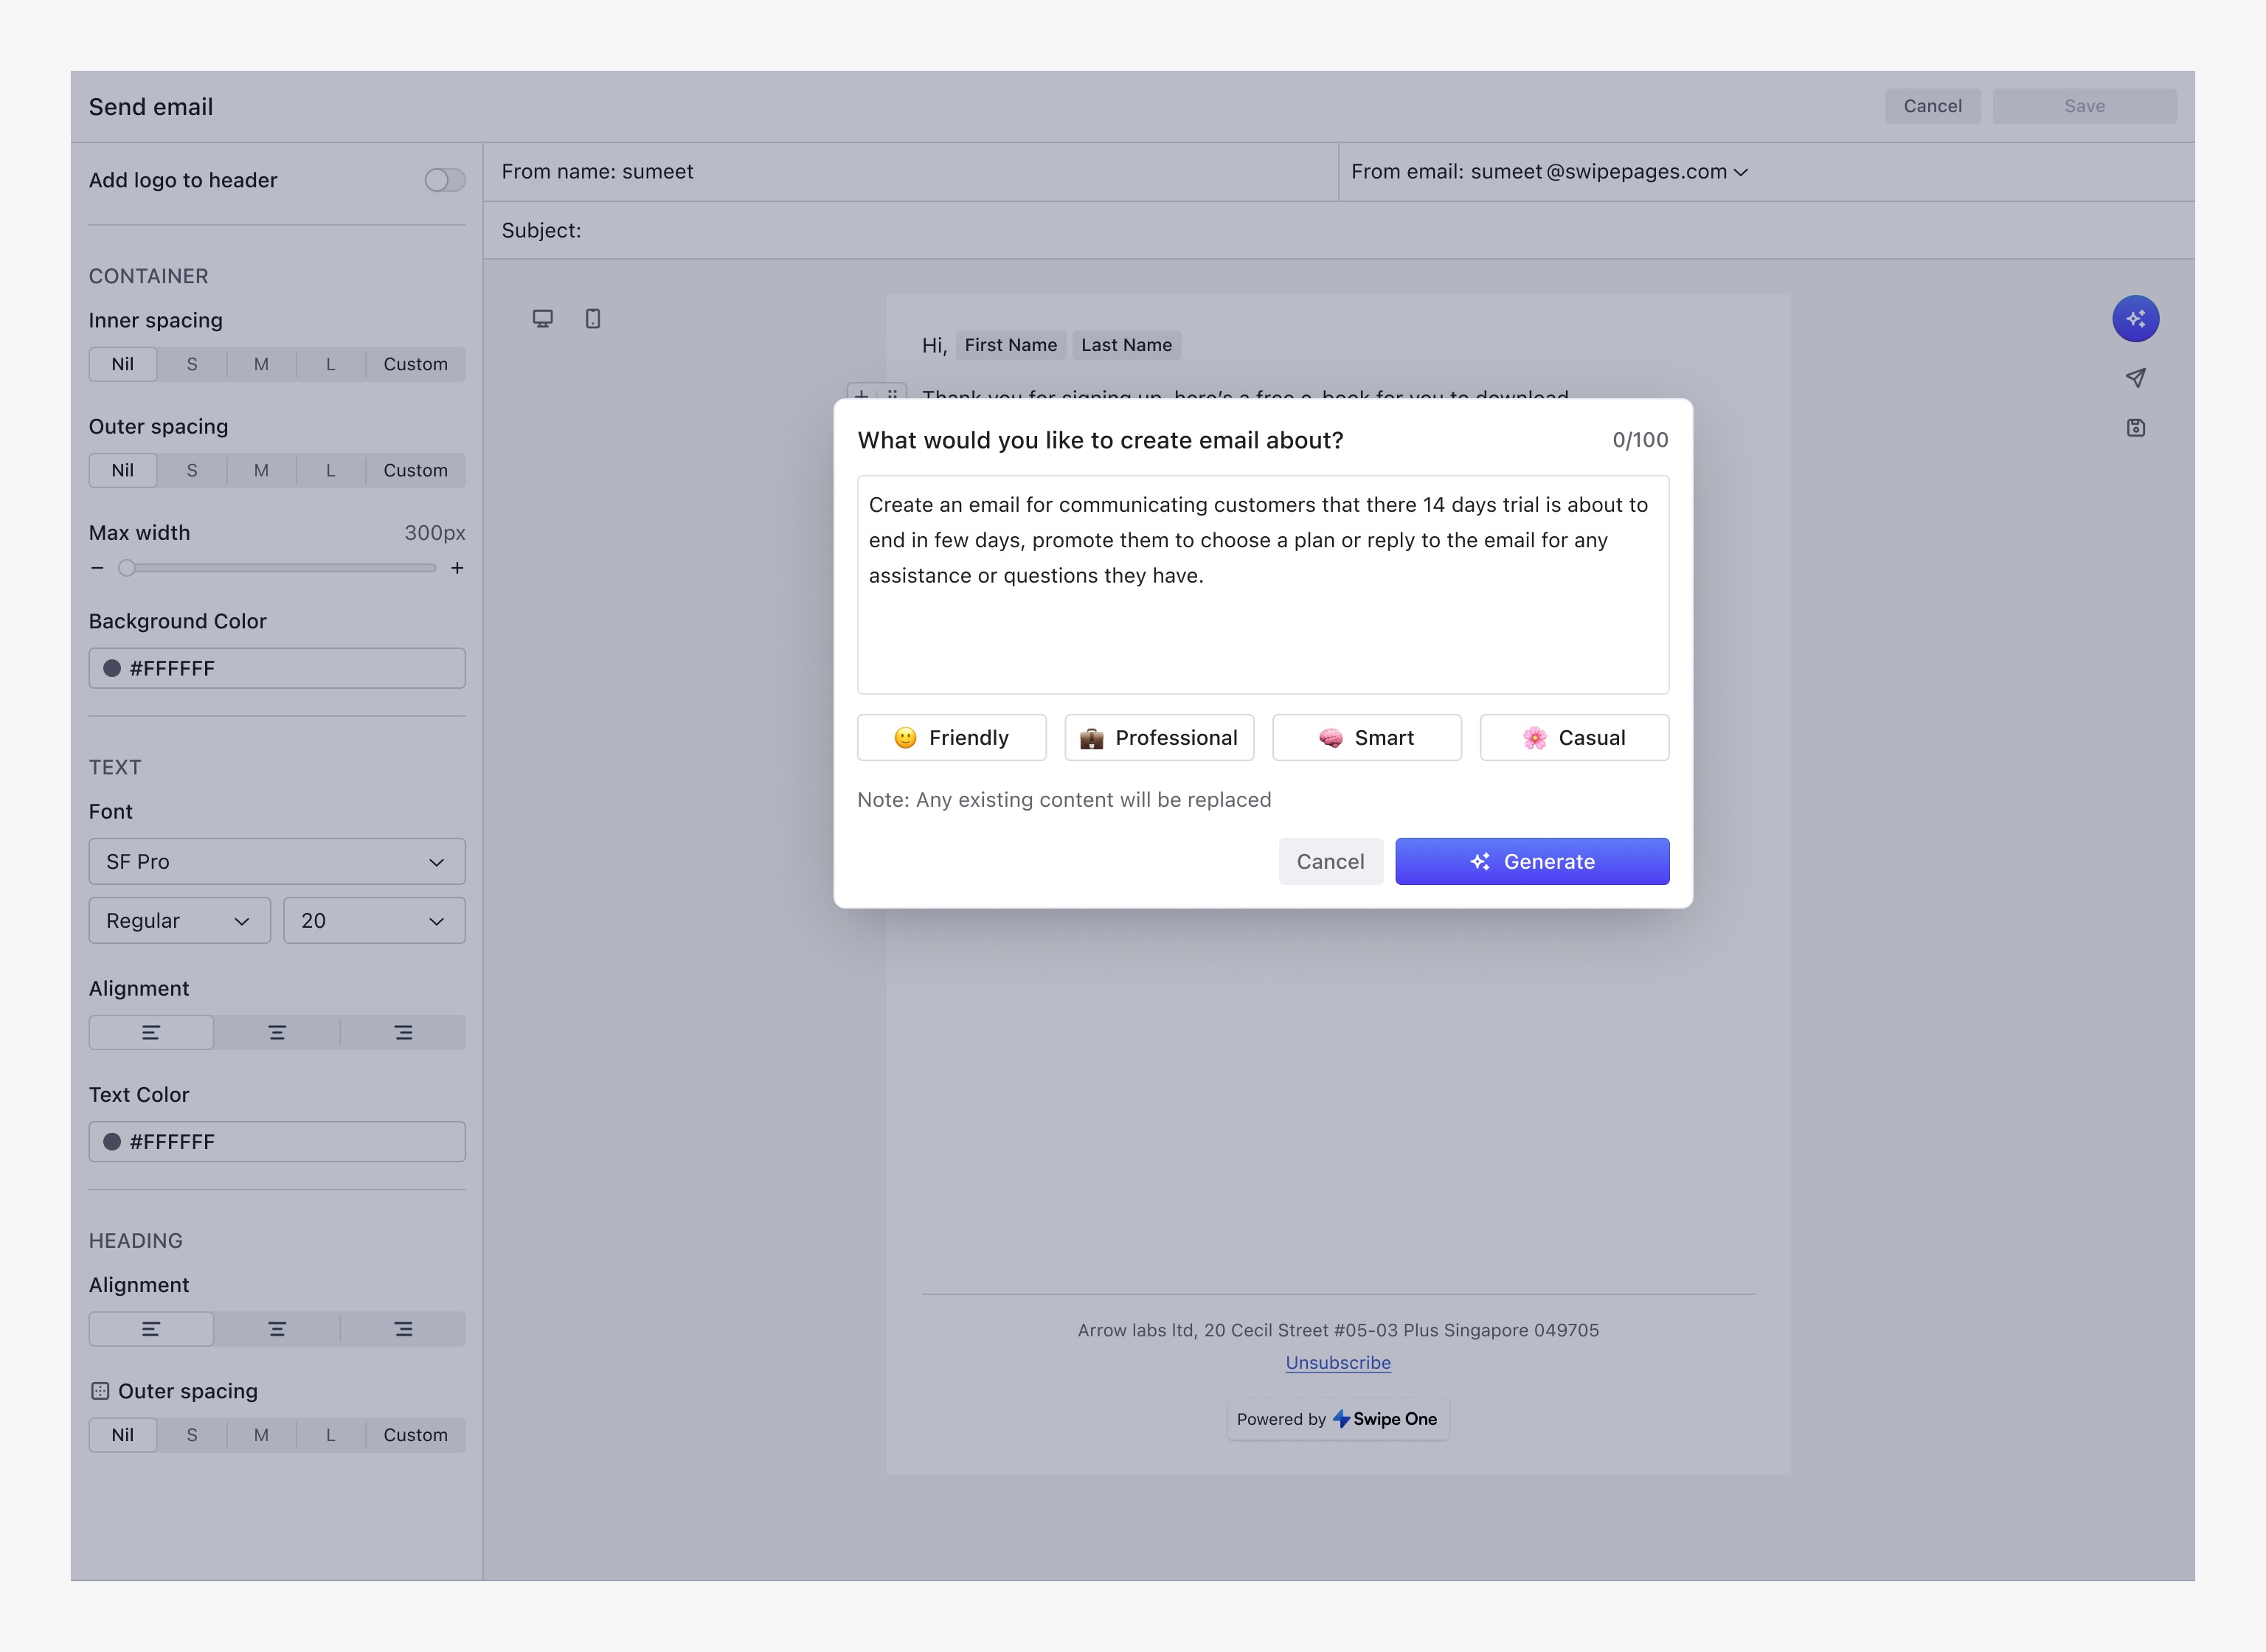Select S for Container Outer spacing
The height and width of the screenshot is (1652, 2266).
[x=192, y=470]
